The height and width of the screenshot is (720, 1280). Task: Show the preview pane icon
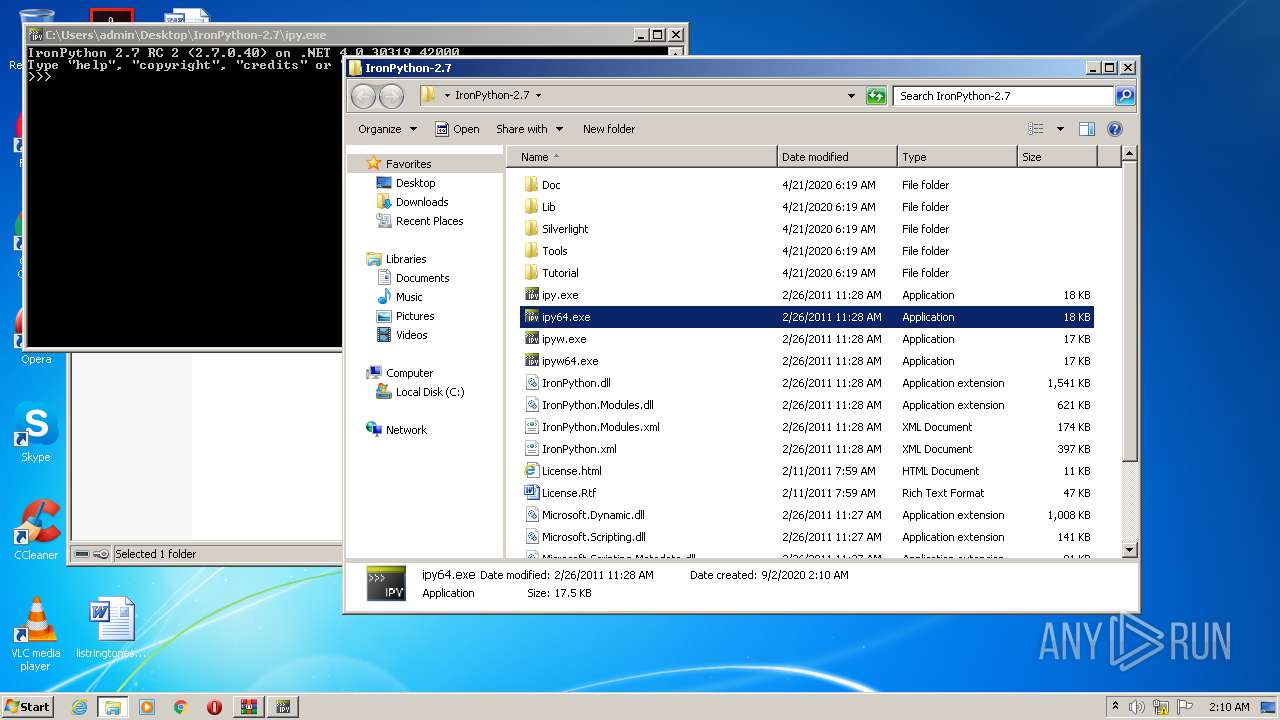pyautogui.click(x=1087, y=129)
